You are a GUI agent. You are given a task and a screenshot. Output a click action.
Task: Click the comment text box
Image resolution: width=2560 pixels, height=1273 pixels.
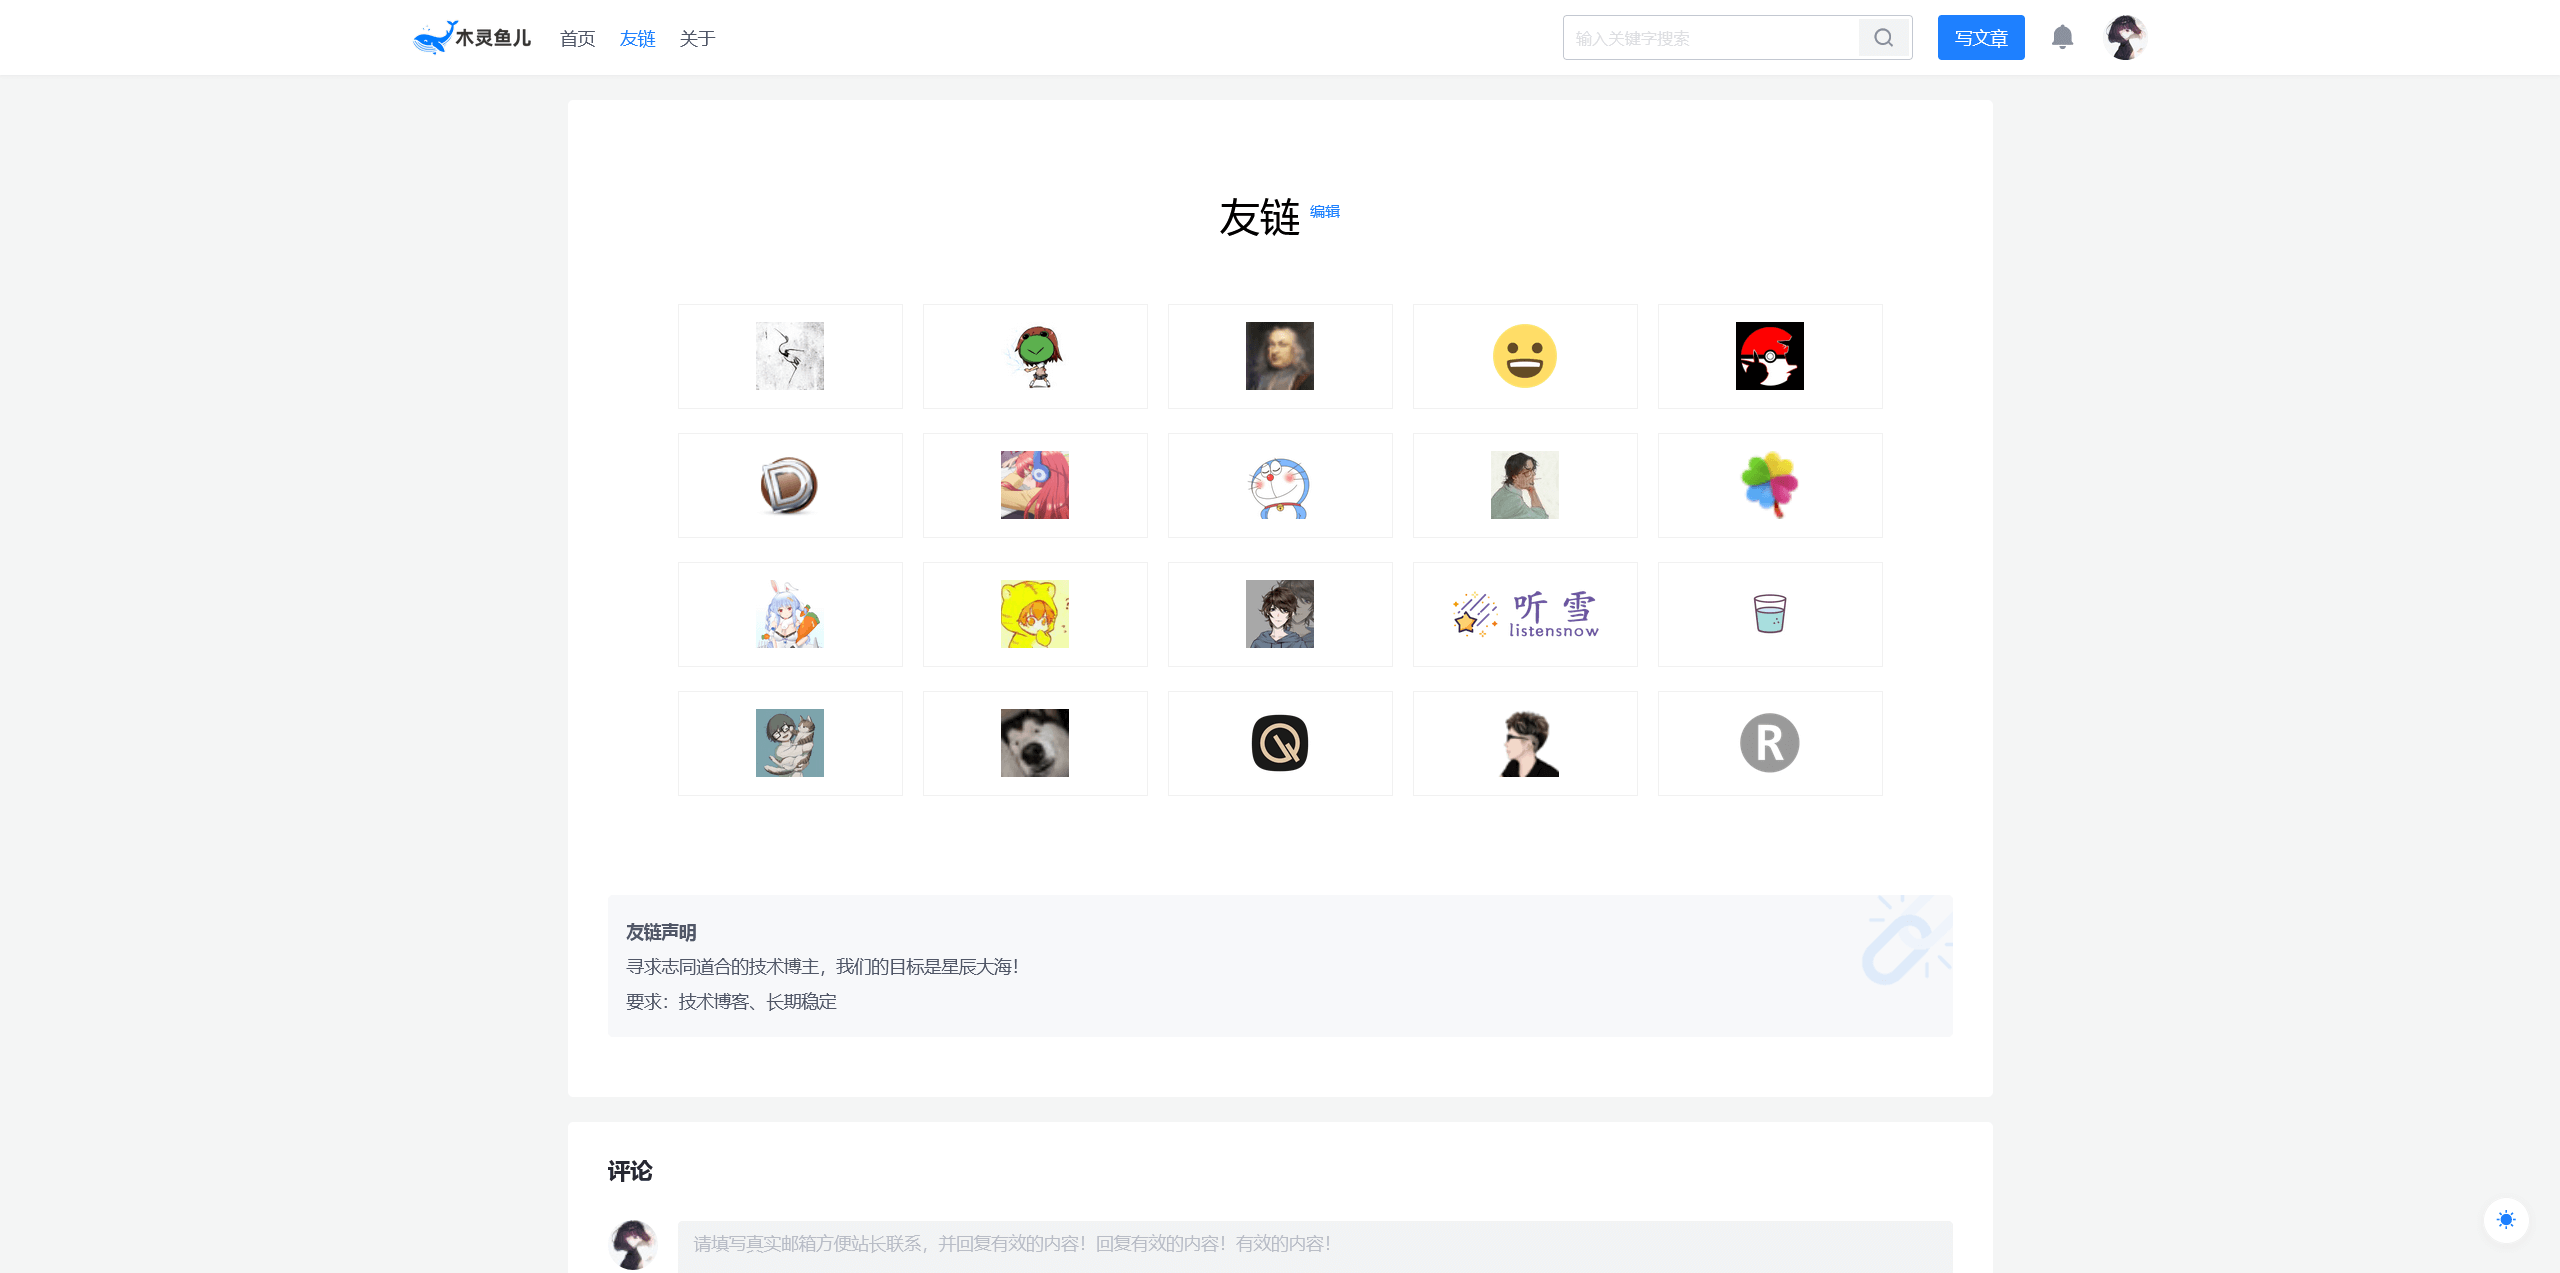1315,1246
